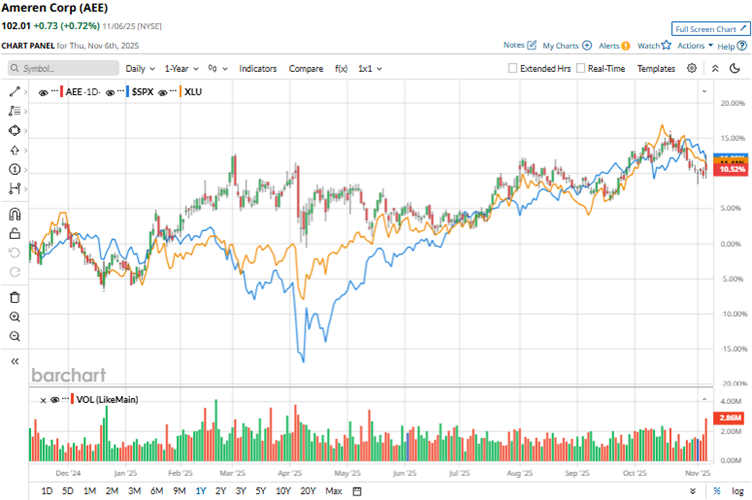Open the calendar date range picker
Image resolution: width=752 pixels, height=500 pixels.
coord(357,491)
